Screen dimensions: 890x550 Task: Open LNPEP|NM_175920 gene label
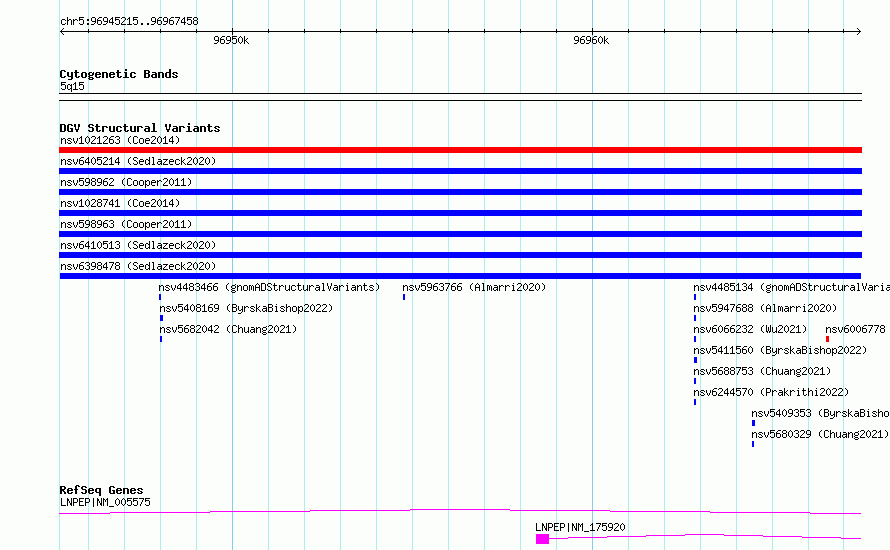[x=580, y=527]
